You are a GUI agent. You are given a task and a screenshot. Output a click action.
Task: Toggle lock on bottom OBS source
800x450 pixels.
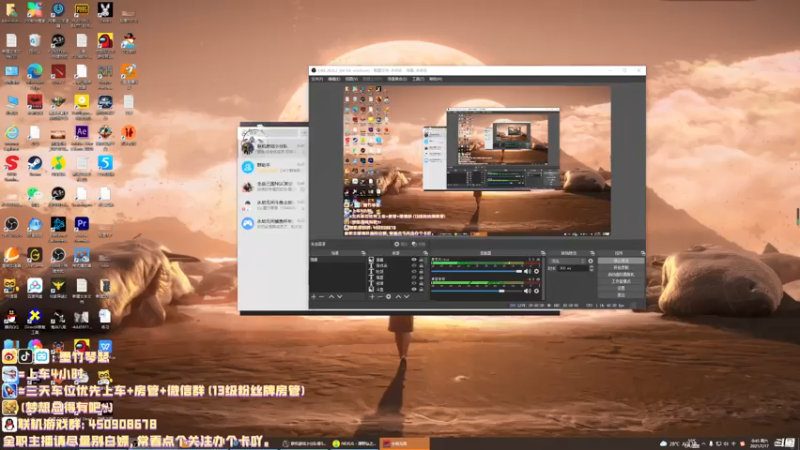421,289
